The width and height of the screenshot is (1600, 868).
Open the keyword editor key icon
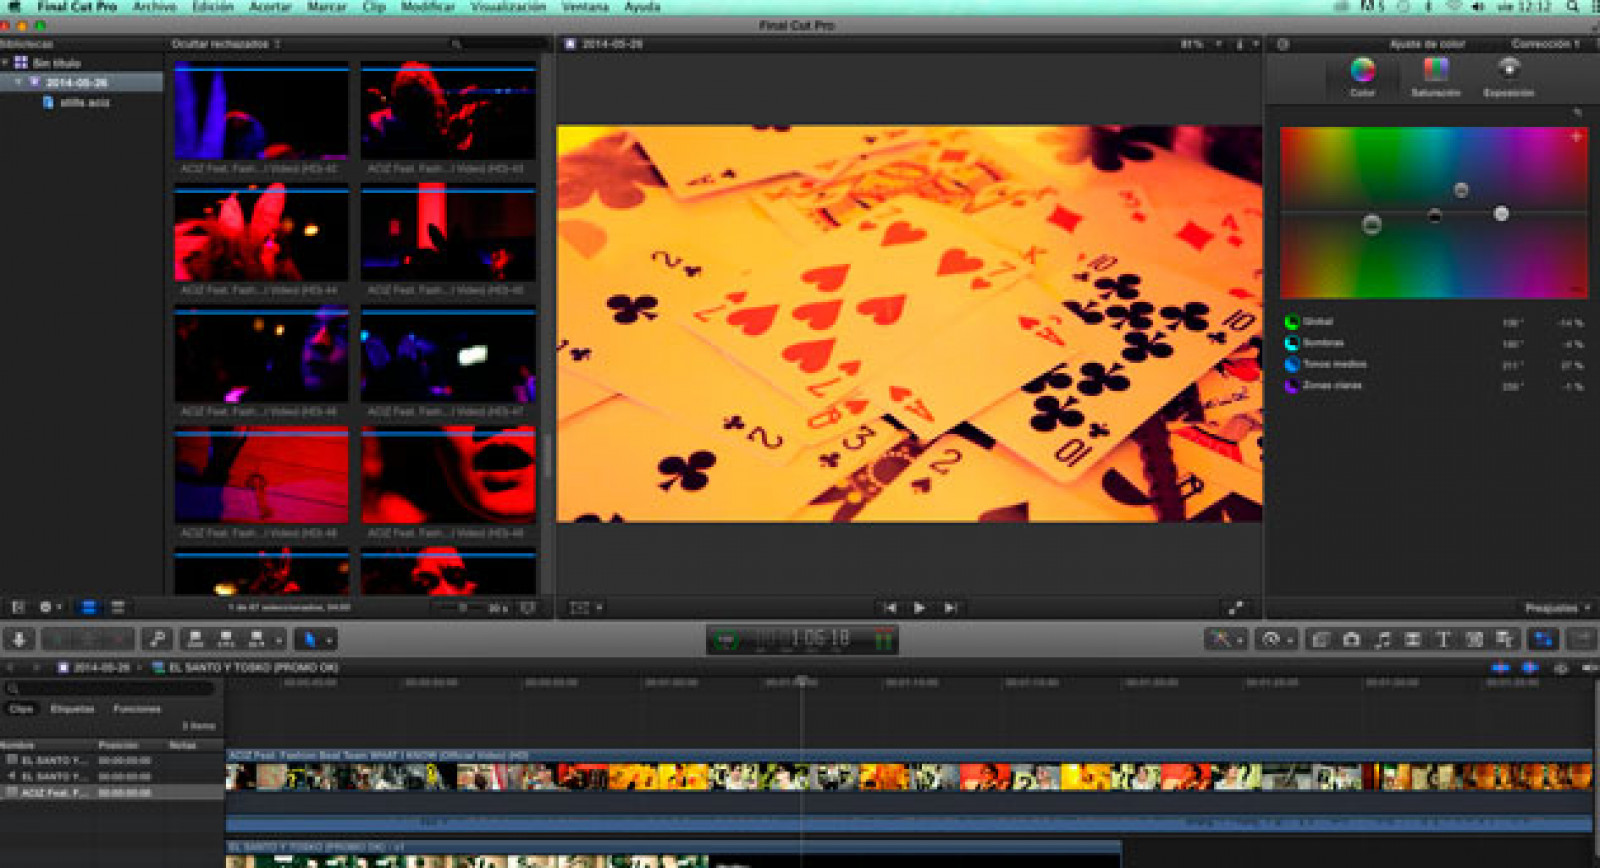[x=157, y=638]
